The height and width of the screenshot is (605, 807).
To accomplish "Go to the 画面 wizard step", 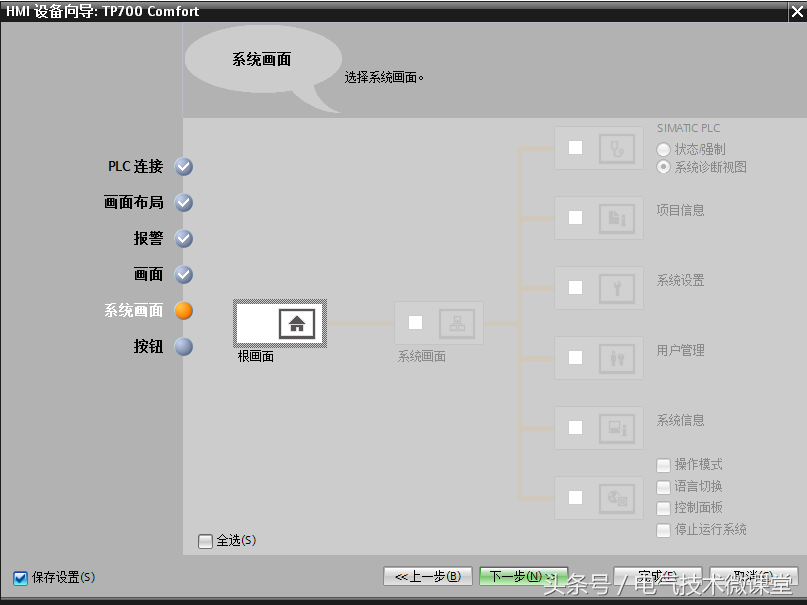I will pyautogui.click(x=149, y=275).
